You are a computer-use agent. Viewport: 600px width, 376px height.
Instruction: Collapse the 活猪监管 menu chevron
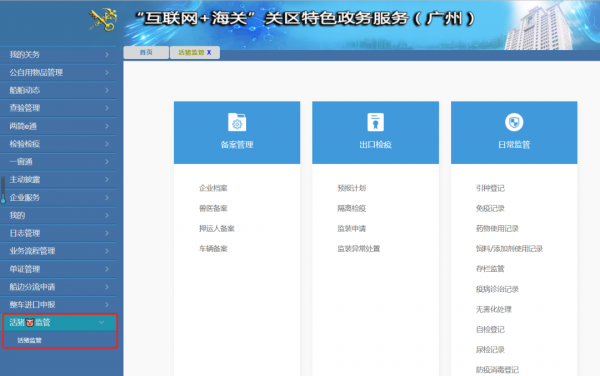[101, 322]
